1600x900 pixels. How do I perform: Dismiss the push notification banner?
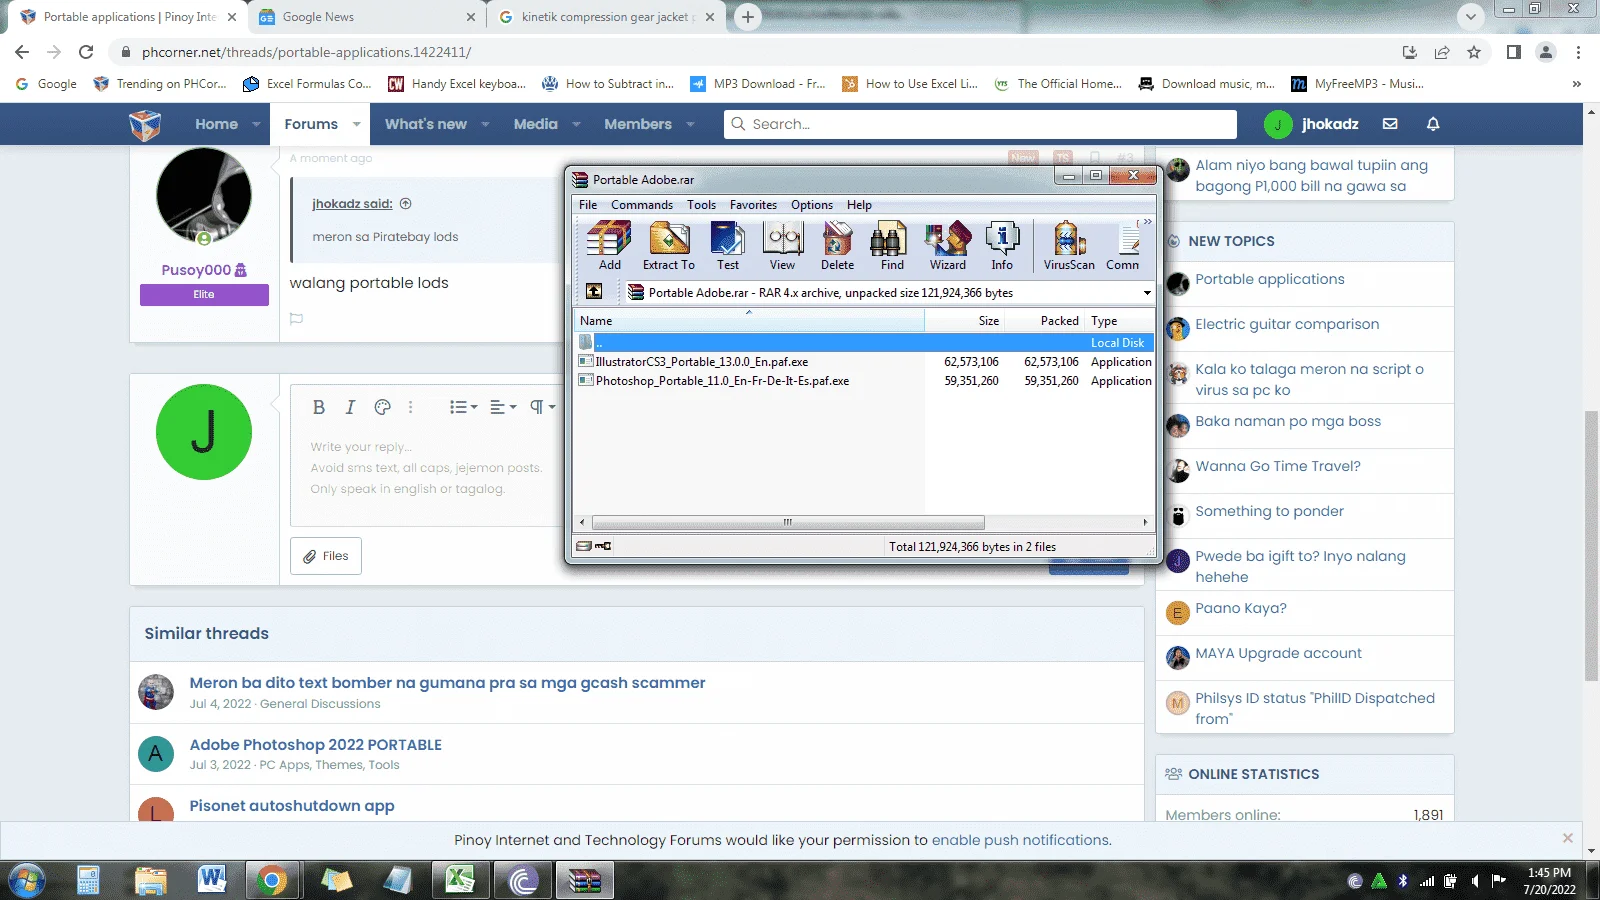click(x=1567, y=838)
